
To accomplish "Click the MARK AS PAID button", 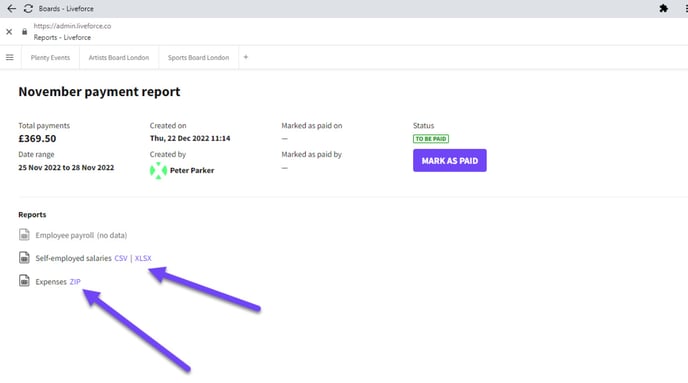I will (x=450, y=161).
